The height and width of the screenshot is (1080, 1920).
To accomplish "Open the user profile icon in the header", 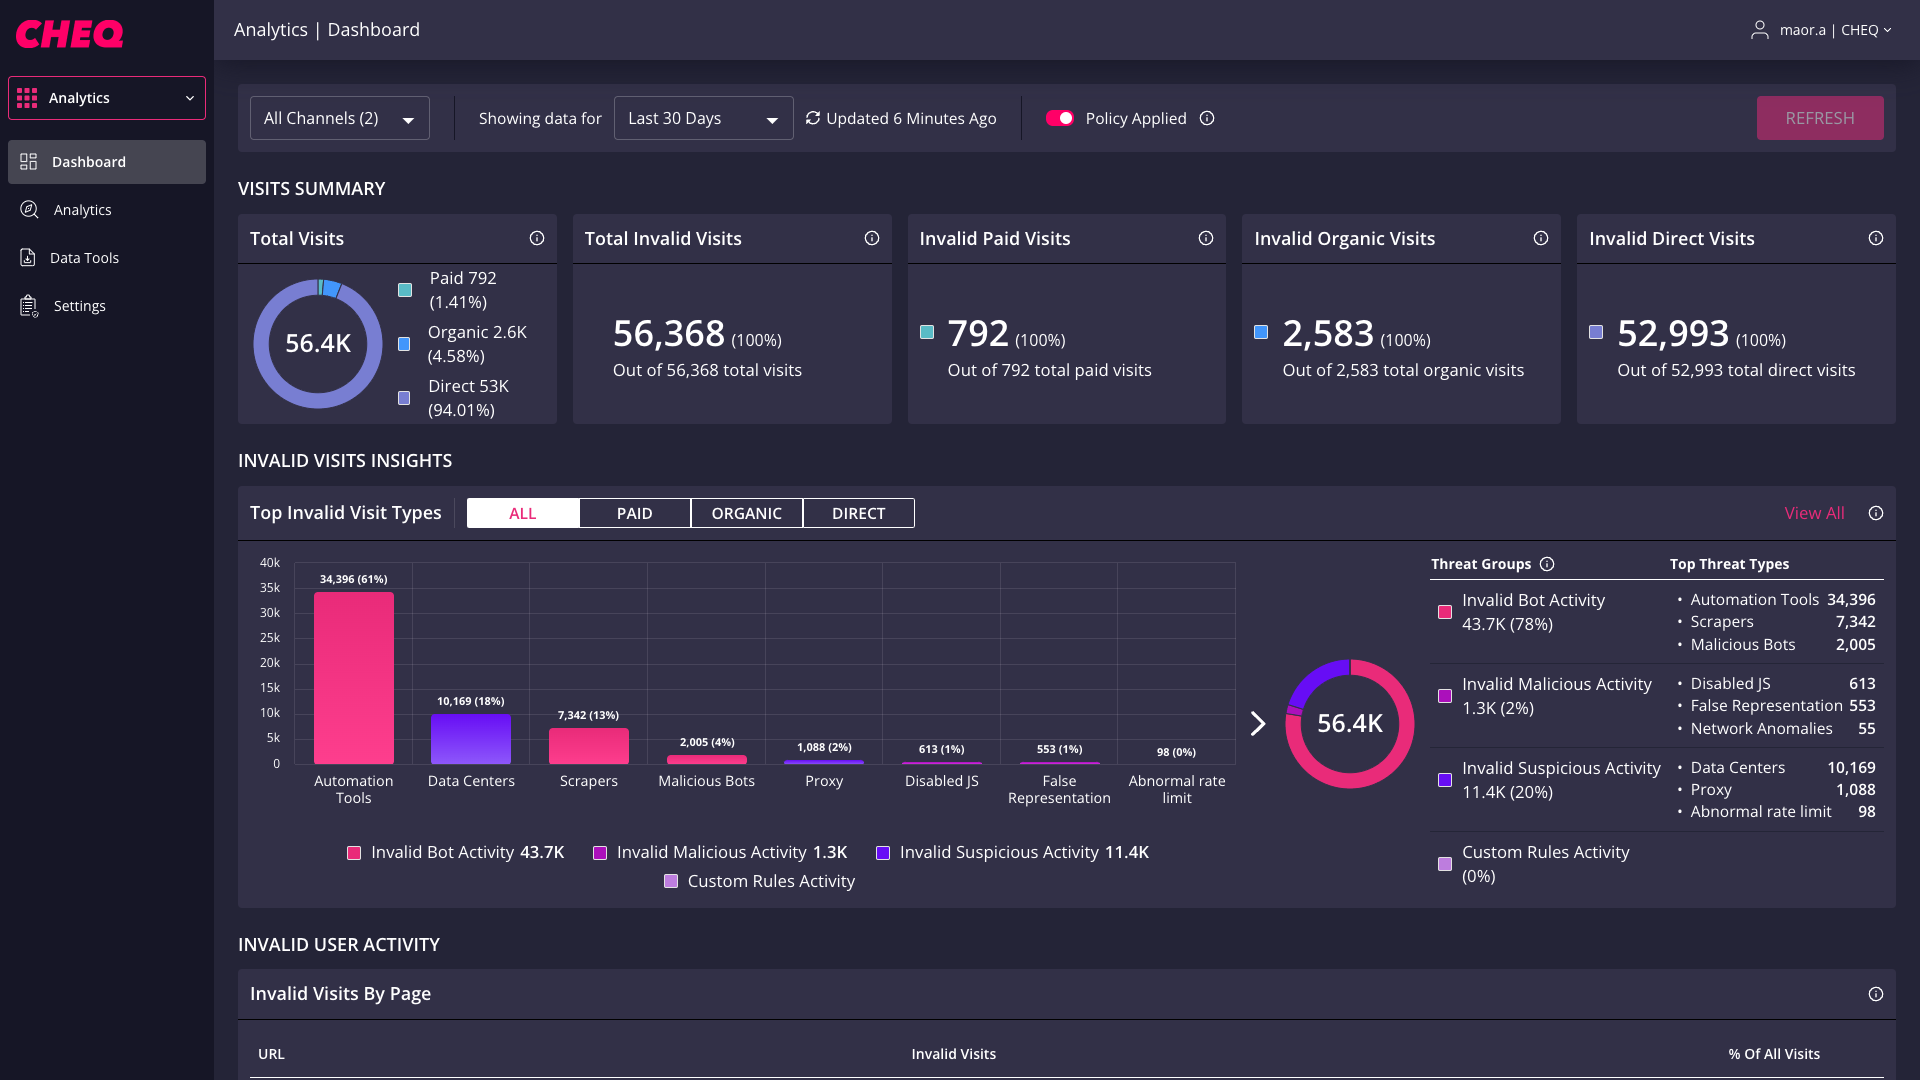I will 1760,29.
